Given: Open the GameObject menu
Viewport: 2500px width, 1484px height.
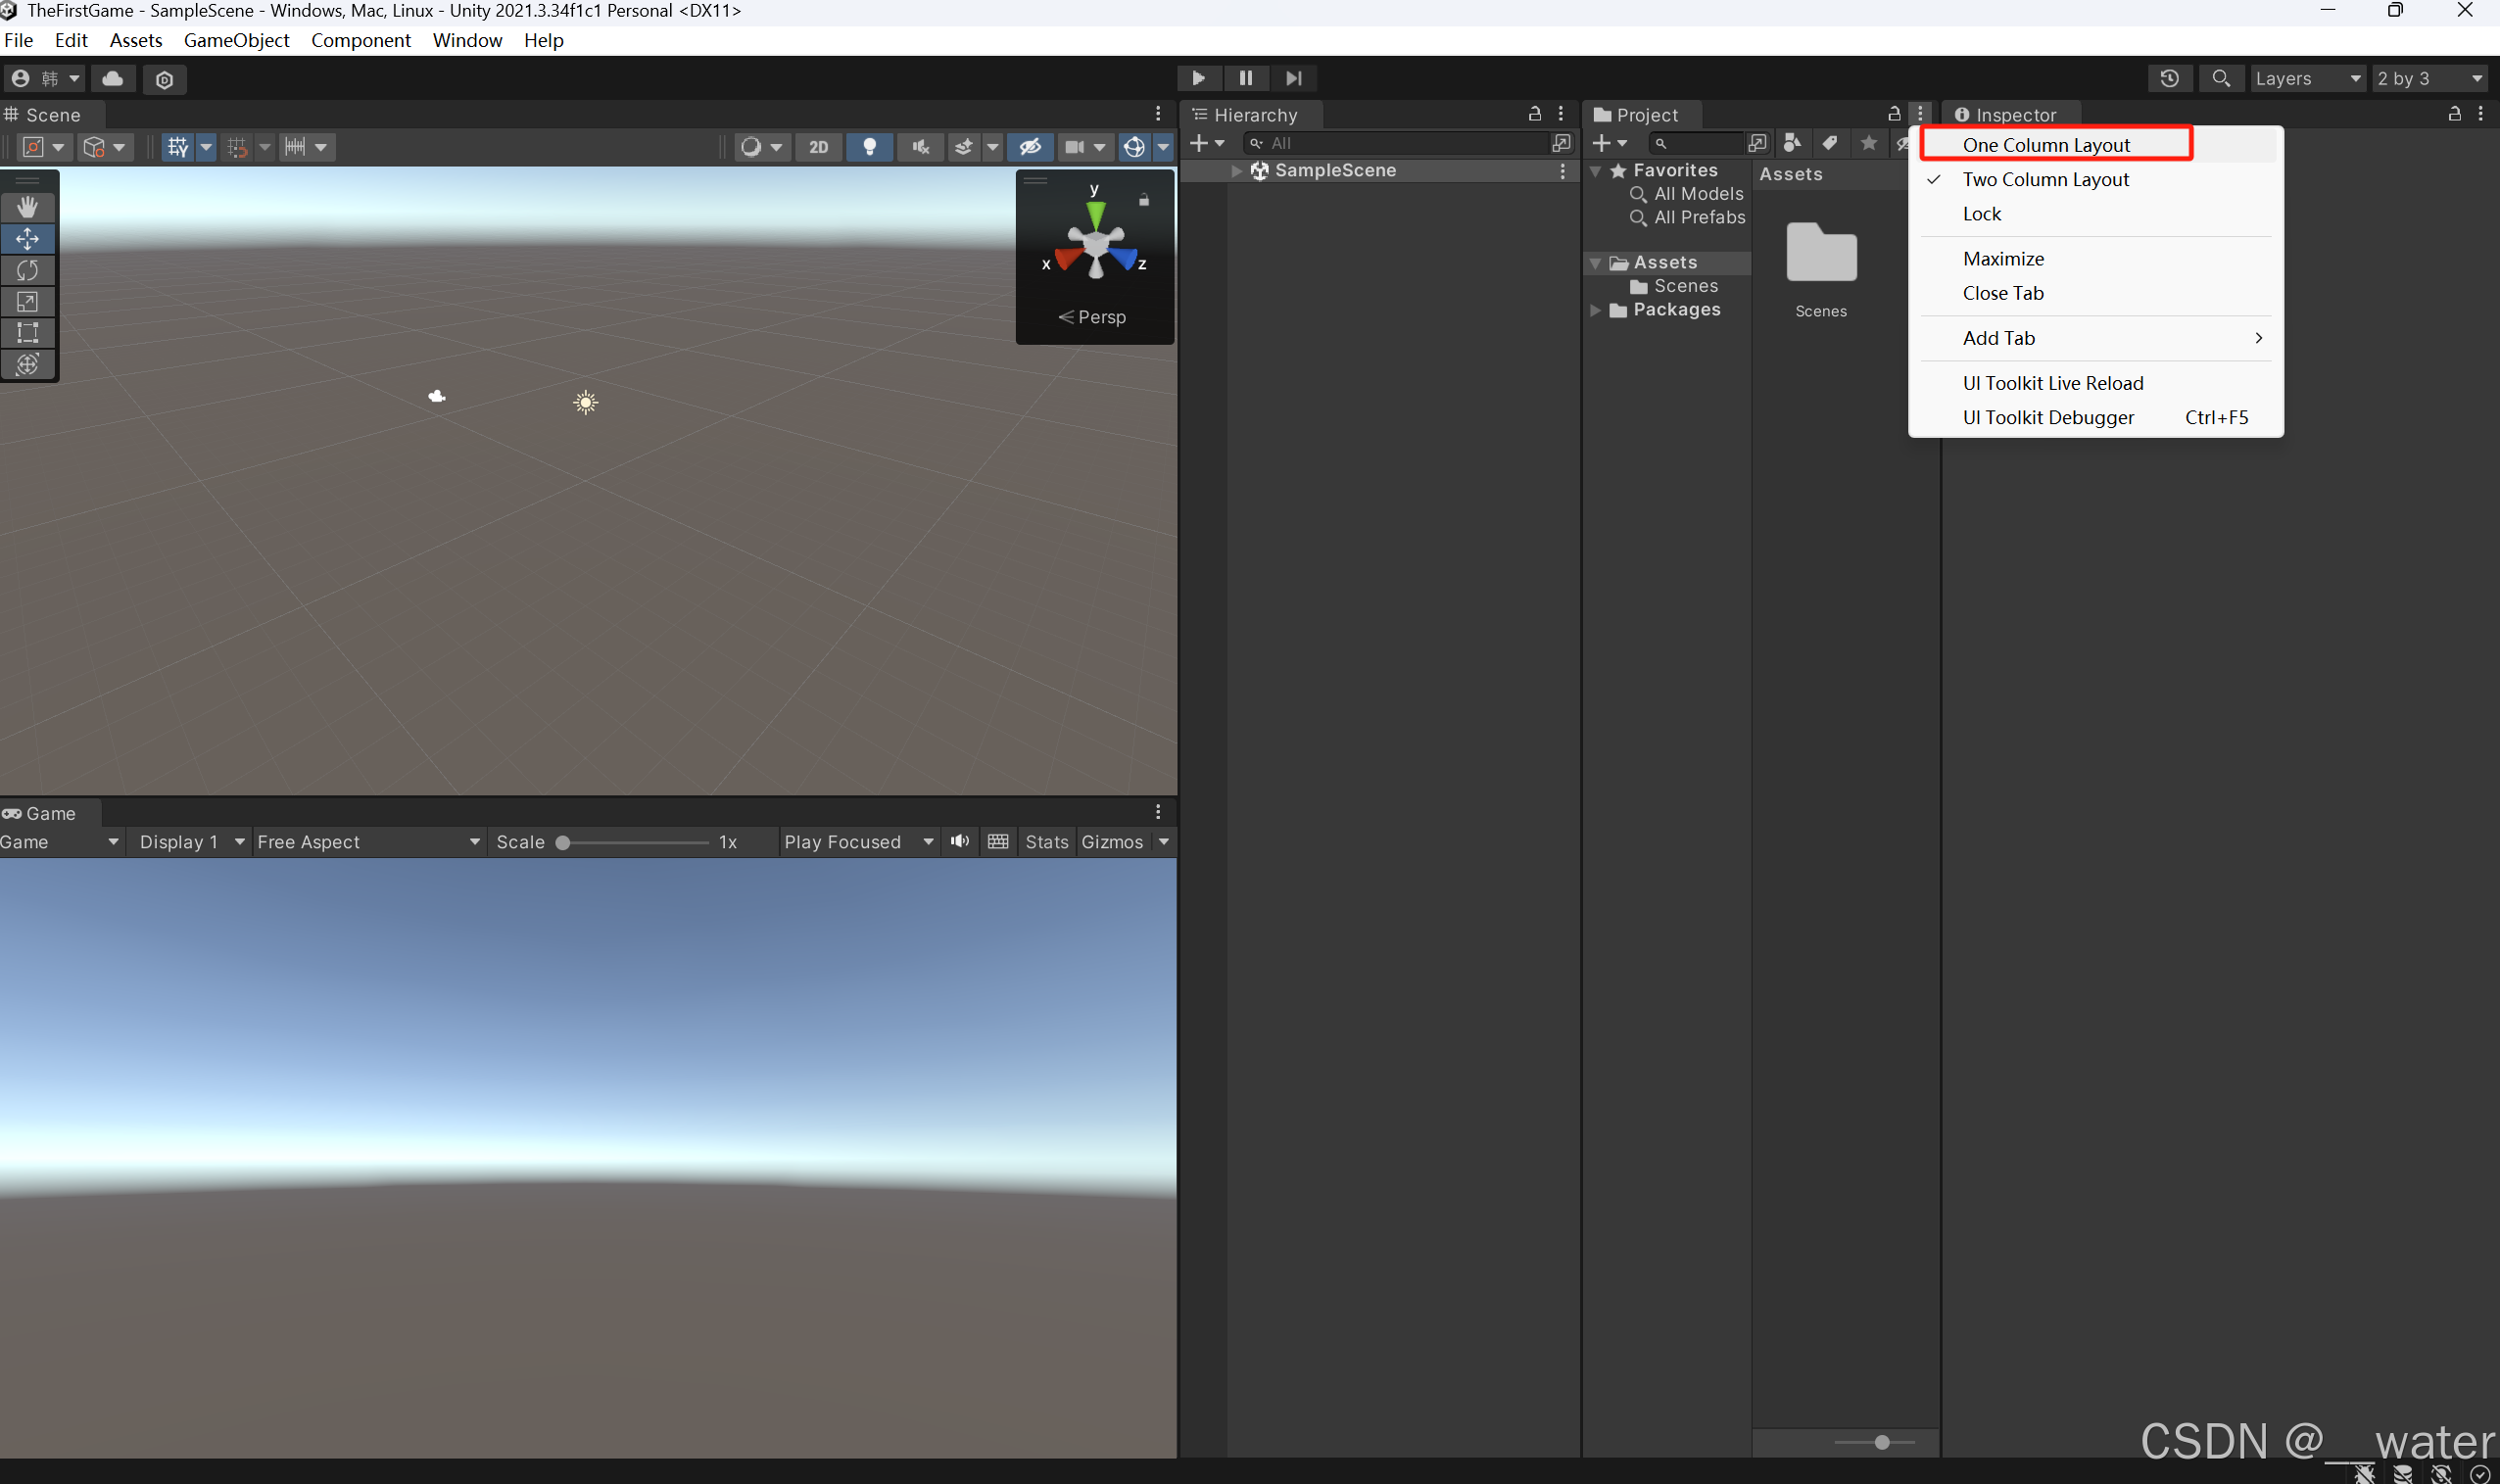Looking at the screenshot, I should click(x=236, y=40).
